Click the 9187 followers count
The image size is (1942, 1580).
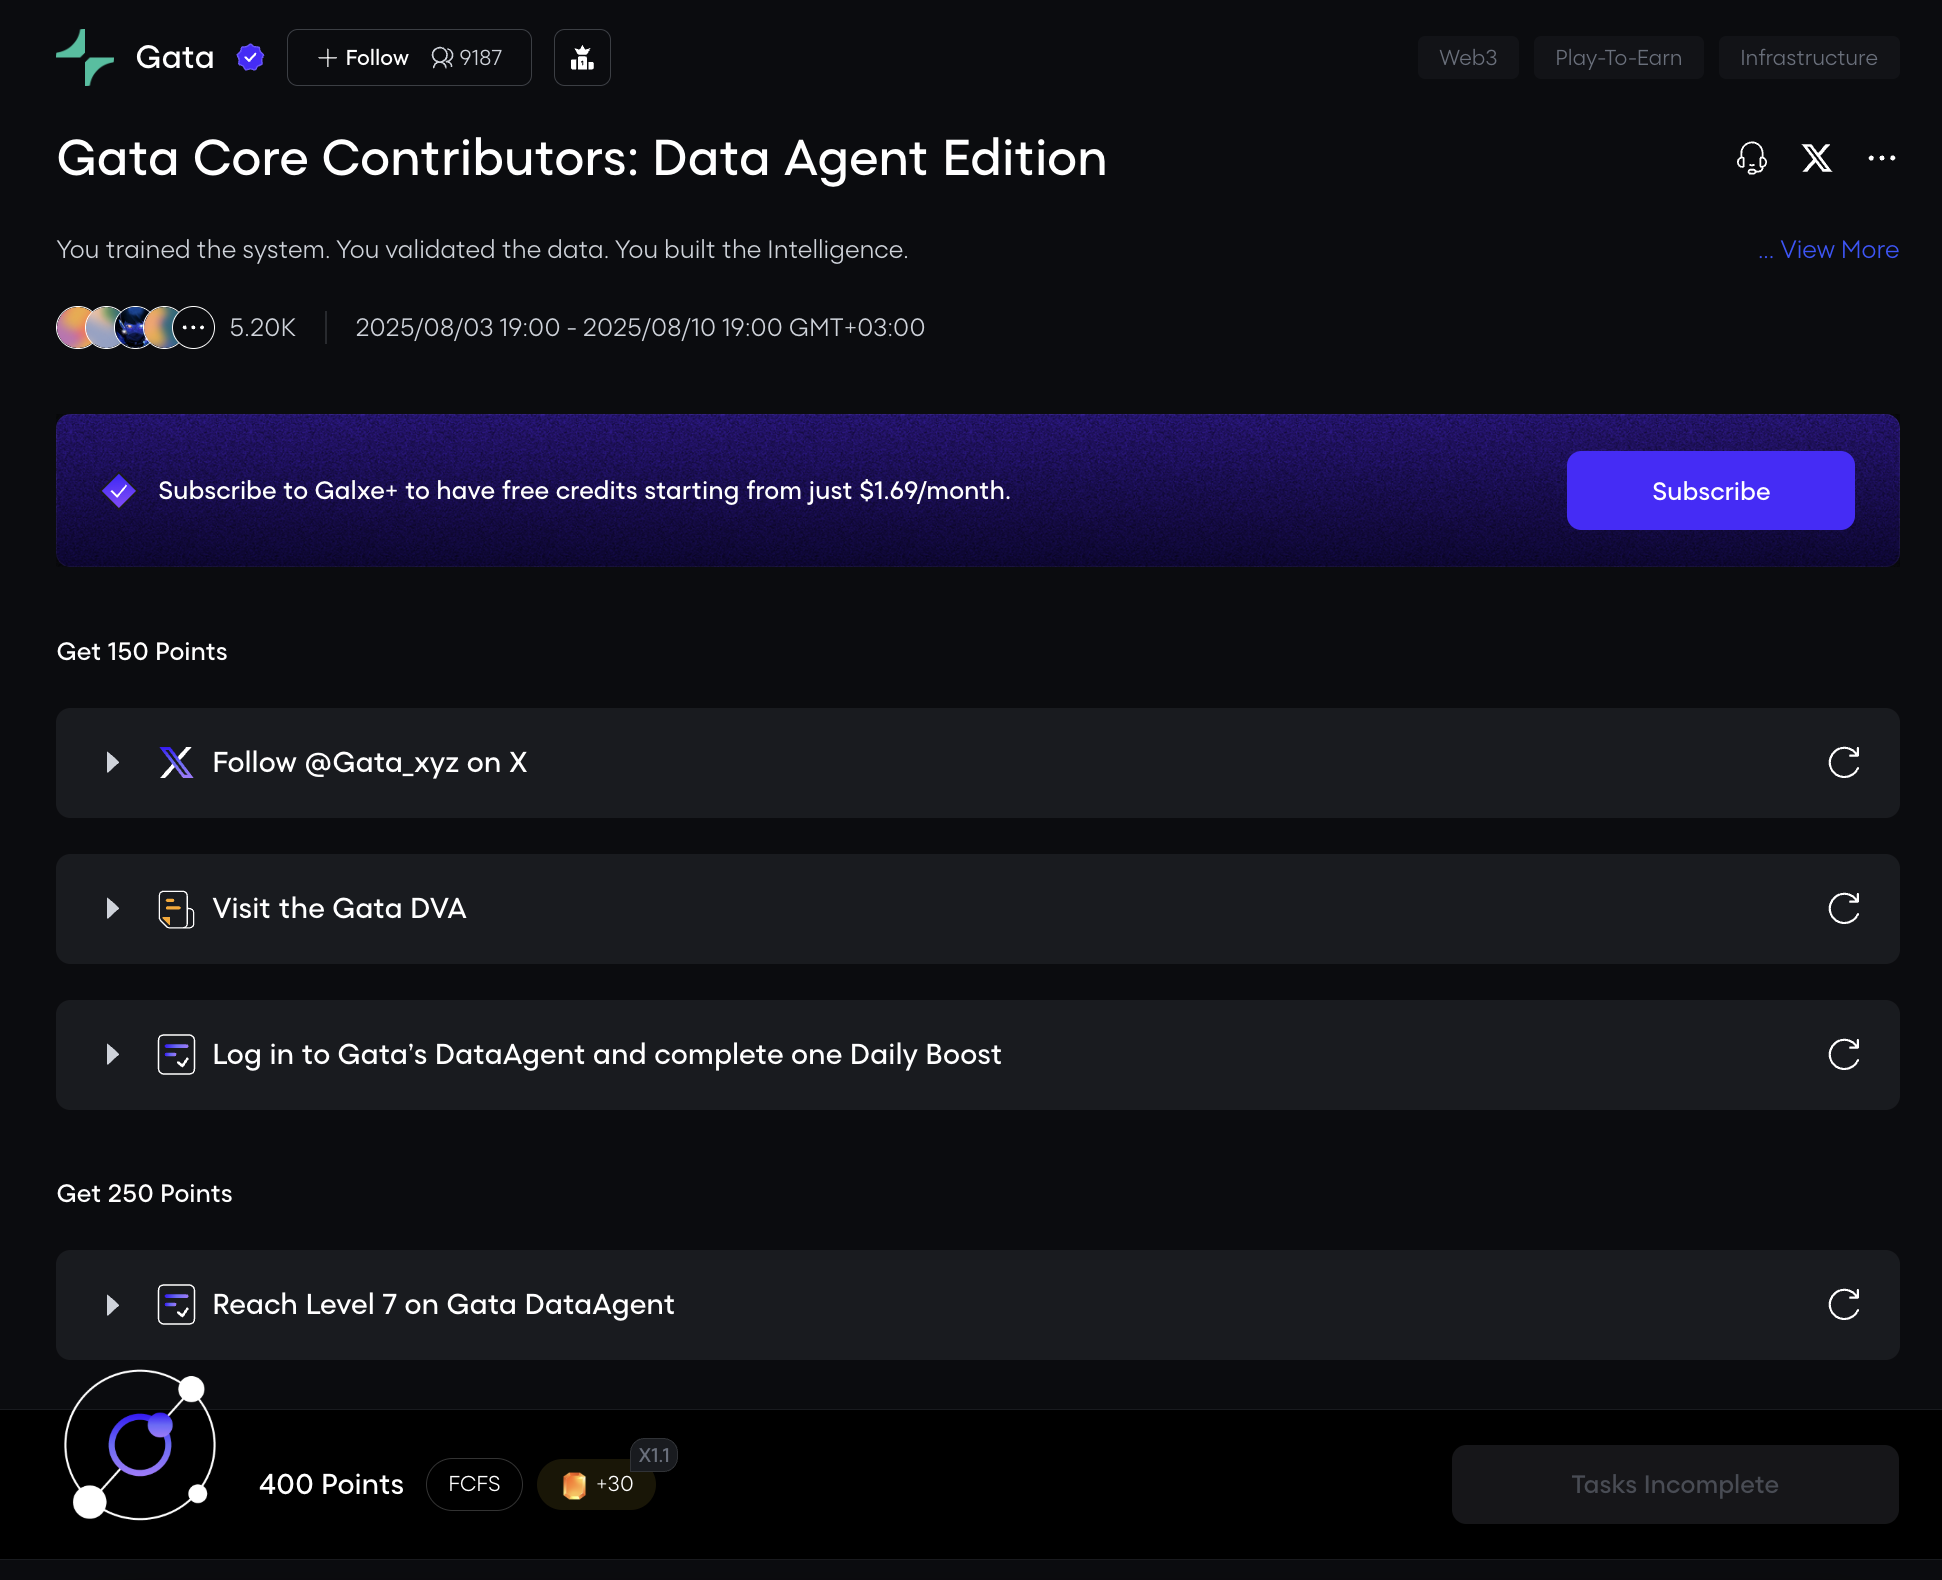click(467, 58)
